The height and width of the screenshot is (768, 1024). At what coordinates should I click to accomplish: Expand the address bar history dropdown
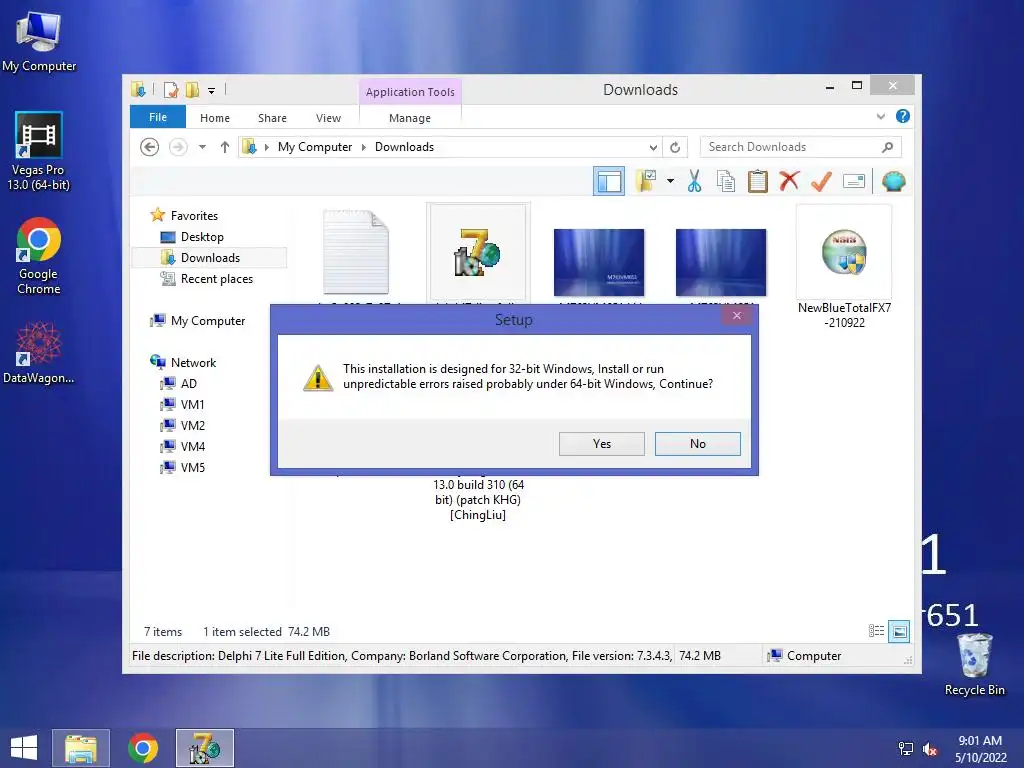click(x=652, y=148)
